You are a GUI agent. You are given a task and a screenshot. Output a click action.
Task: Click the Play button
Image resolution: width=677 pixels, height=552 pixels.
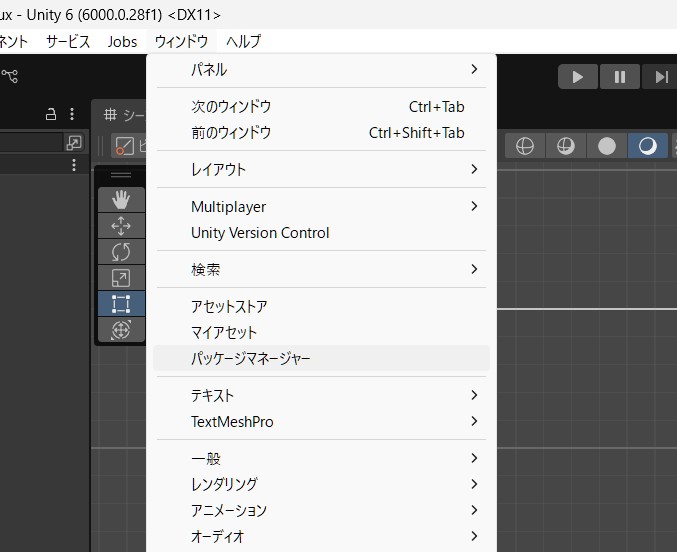point(578,77)
